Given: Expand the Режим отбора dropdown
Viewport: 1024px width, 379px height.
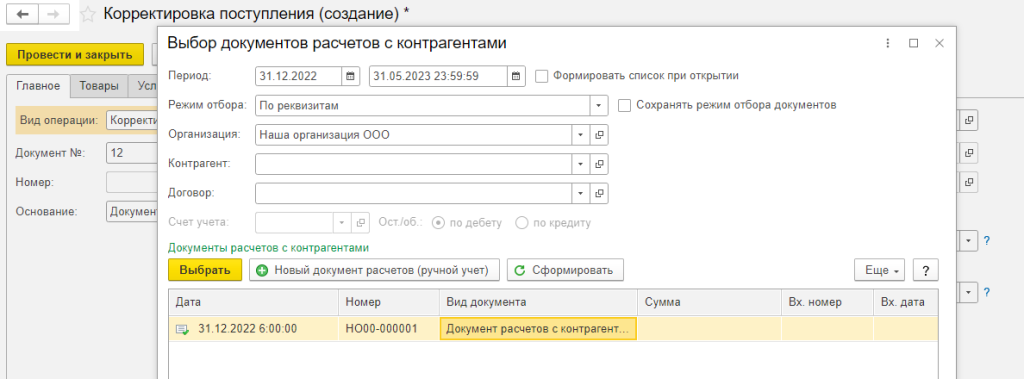Looking at the screenshot, I should click(x=599, y=105).
